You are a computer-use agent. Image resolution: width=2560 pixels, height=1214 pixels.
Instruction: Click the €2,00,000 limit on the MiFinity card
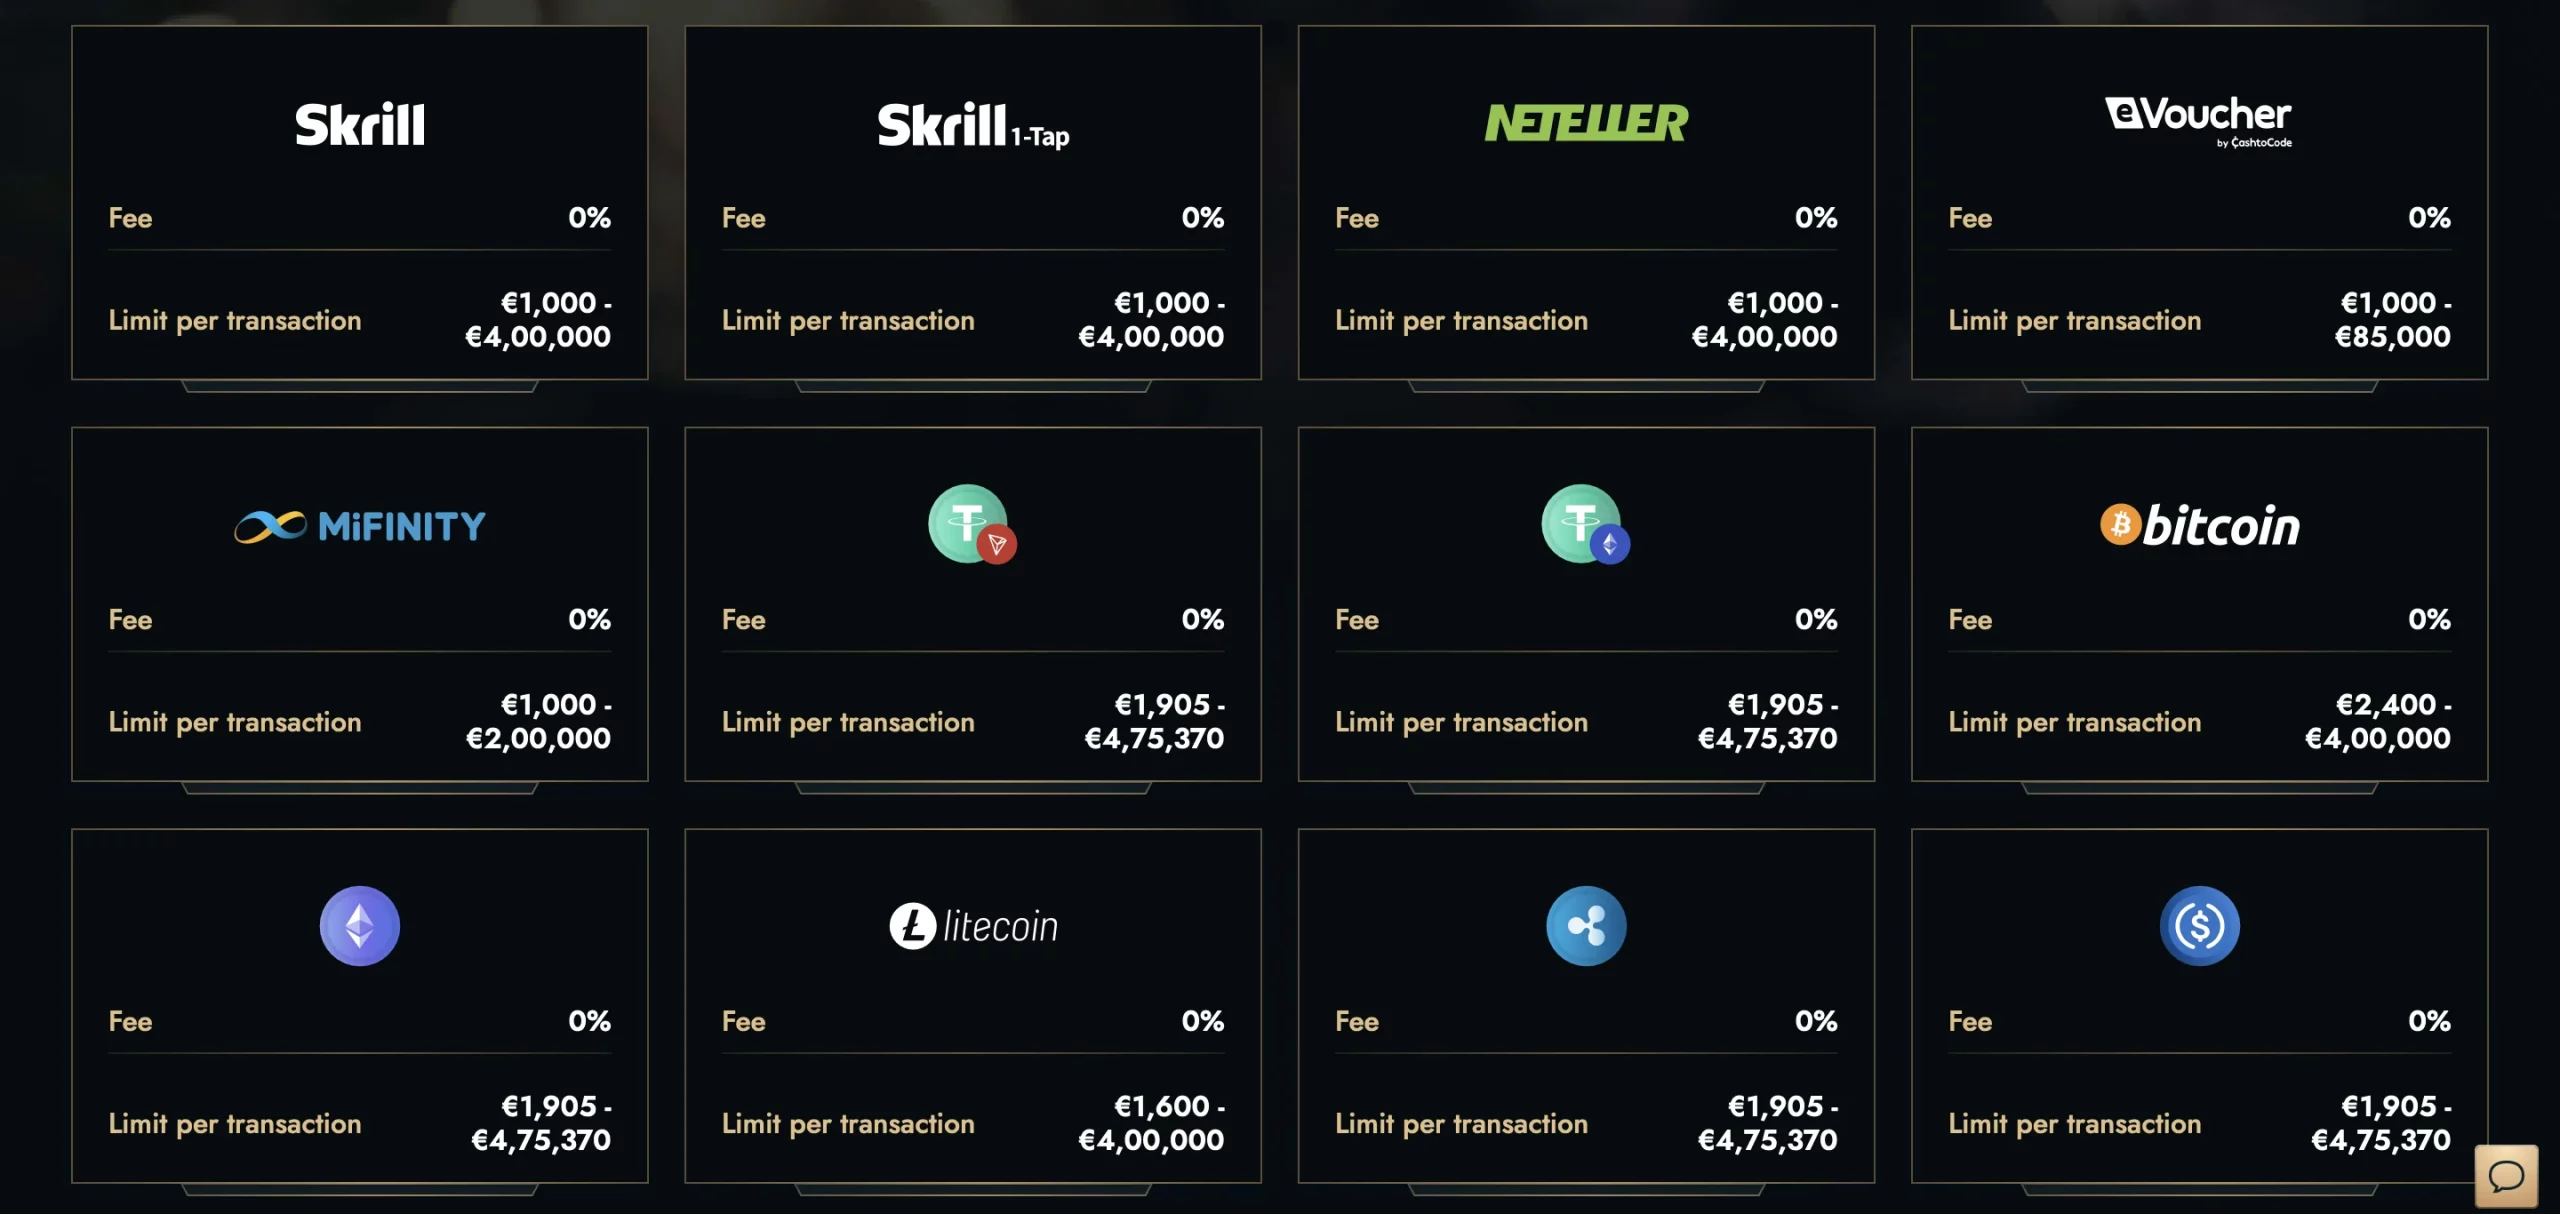(538, 739)
